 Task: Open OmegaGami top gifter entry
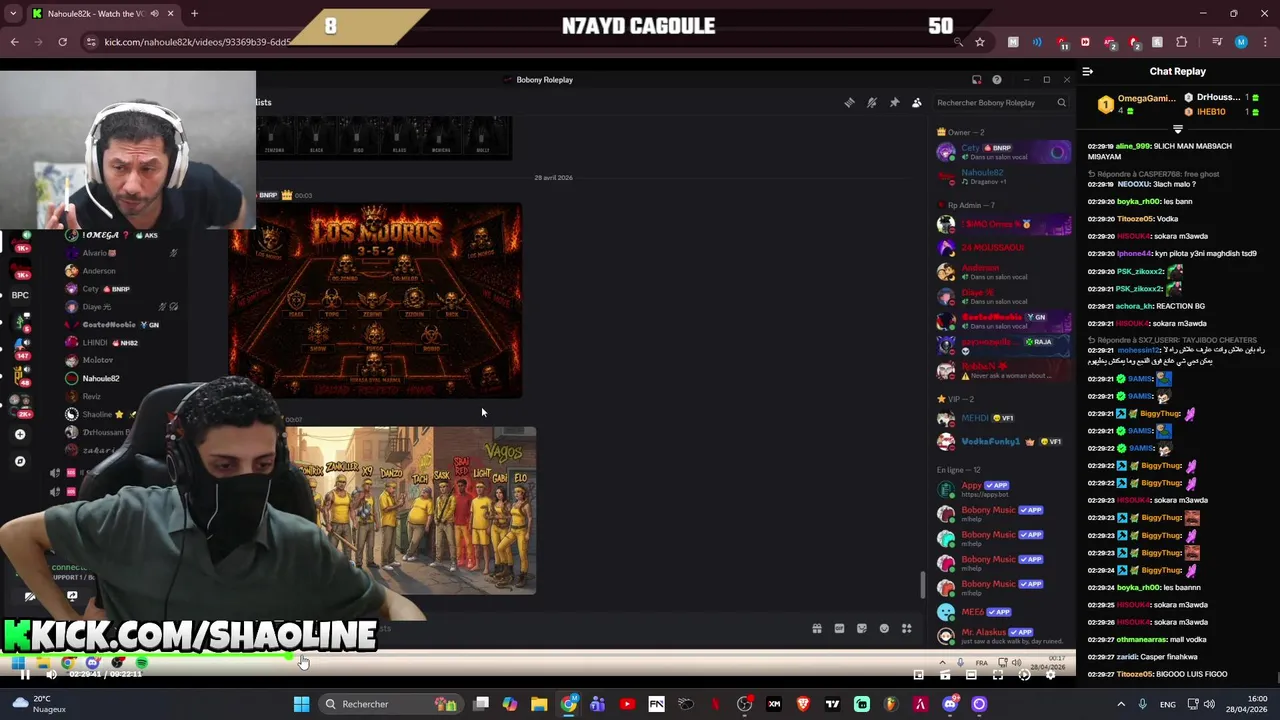tap(1136, 104)
